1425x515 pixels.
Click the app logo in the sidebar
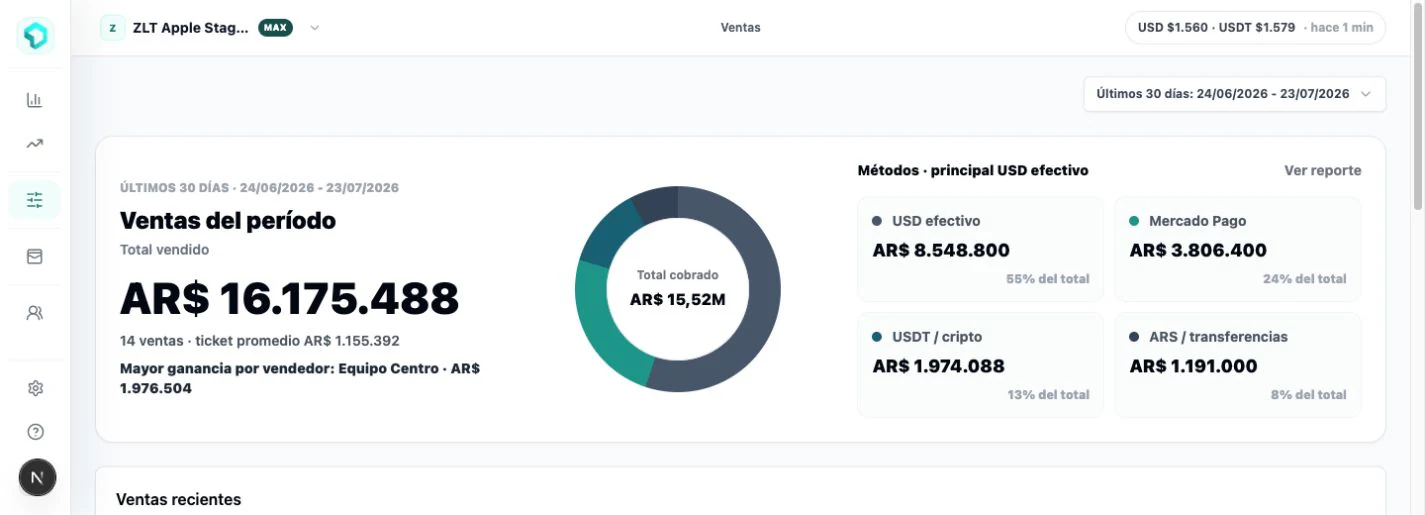click(35, 35)
